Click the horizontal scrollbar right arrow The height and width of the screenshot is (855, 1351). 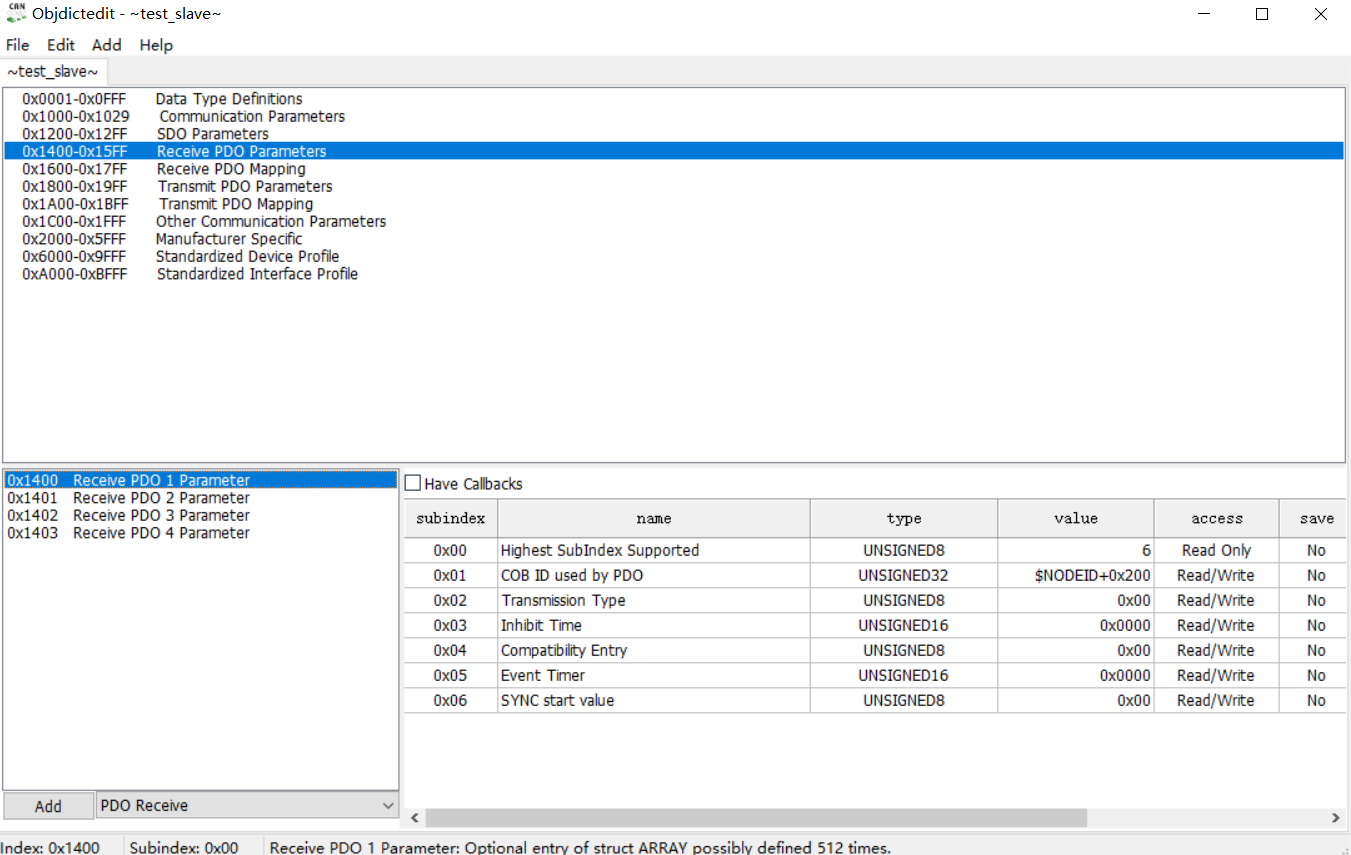(x=1335, y=818)
